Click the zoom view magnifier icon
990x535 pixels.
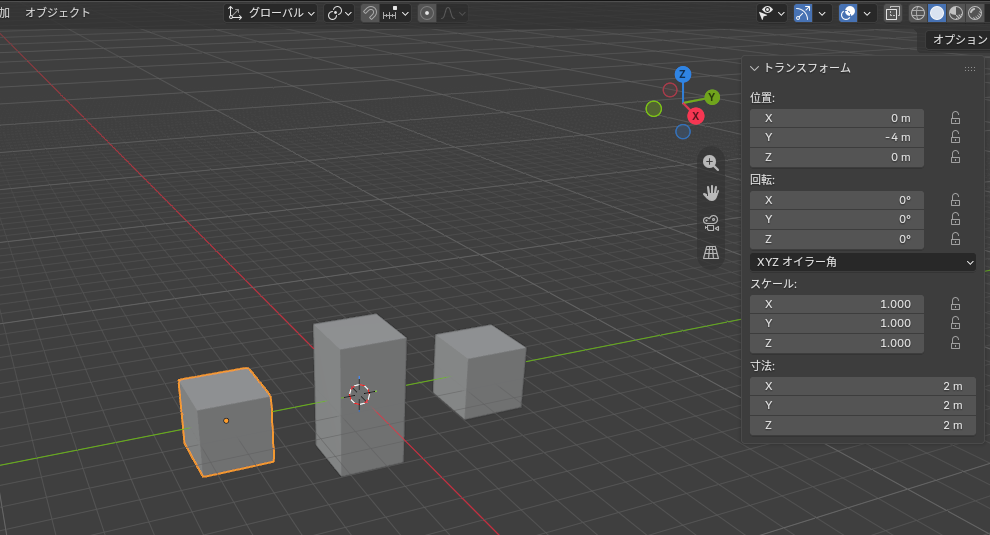pyautogui.click(x=711, y=162)
